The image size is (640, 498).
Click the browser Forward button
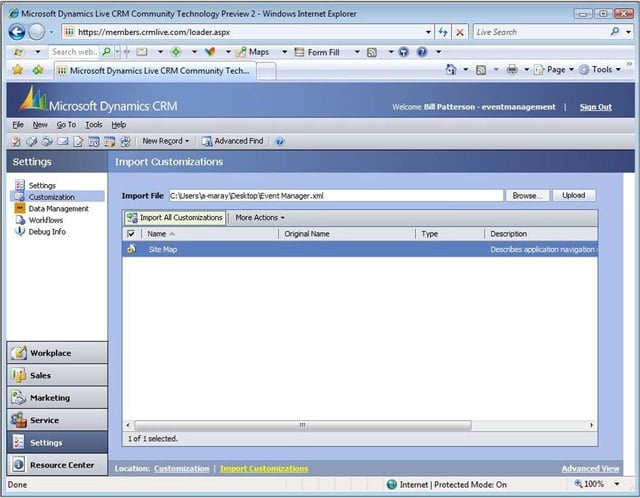(37, 32)
